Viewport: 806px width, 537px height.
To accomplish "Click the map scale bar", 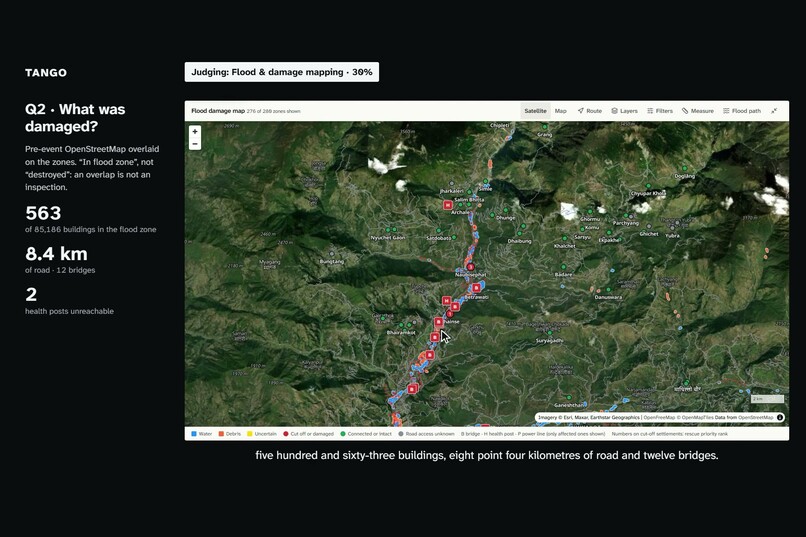I will (767, 399).
